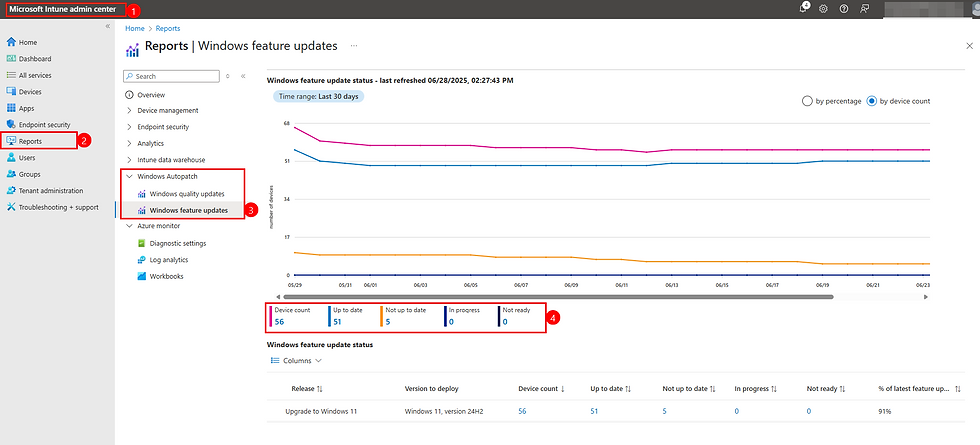Open Groups in left navigation
980x445 pixels.
click(x=29, y=174)
